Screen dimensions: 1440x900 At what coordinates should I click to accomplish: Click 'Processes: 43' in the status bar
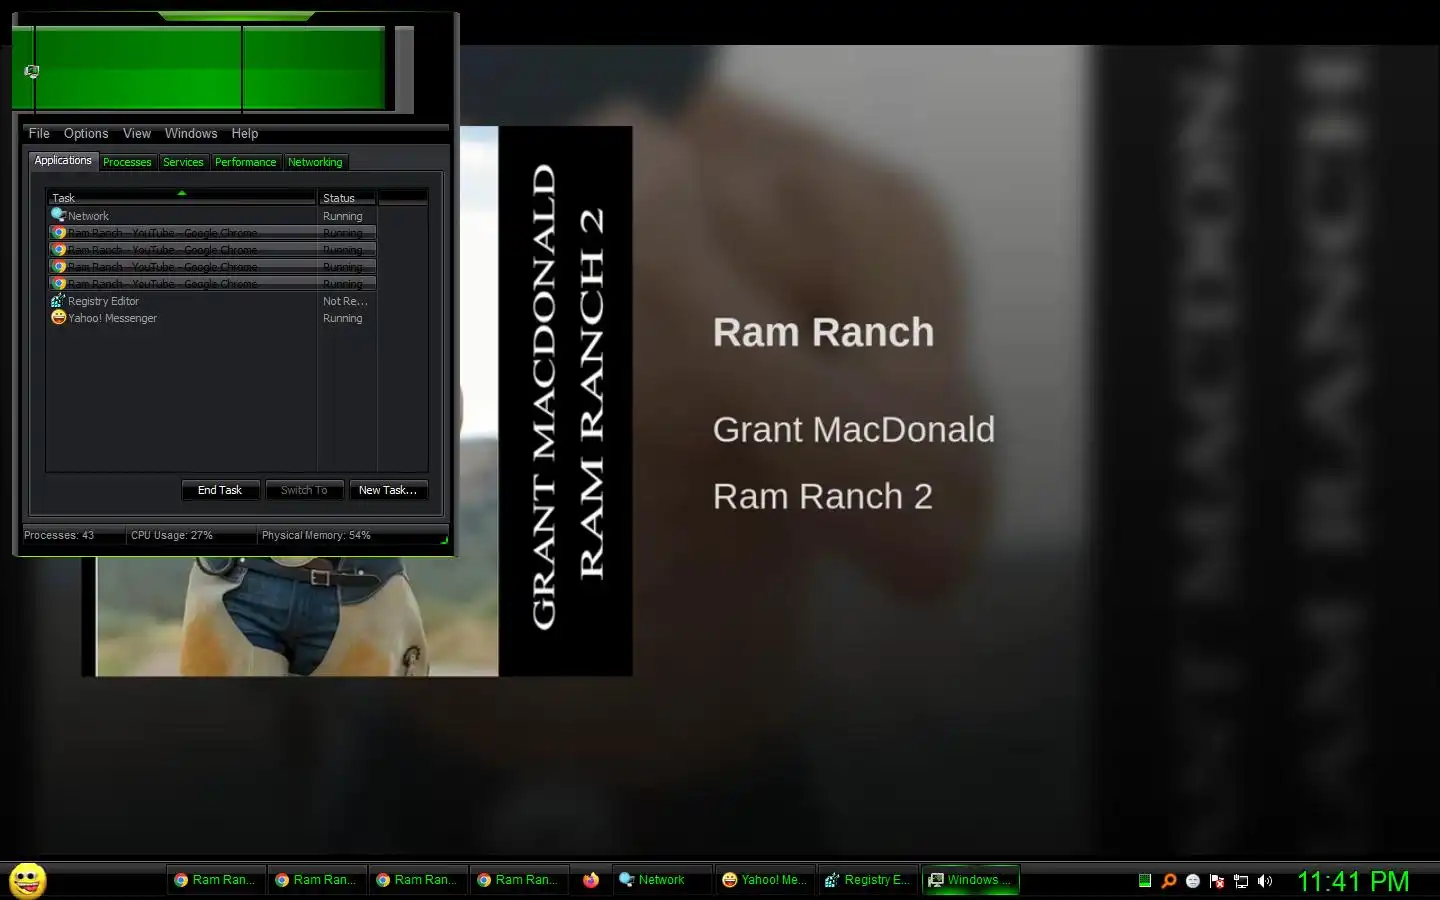(59, 535)
